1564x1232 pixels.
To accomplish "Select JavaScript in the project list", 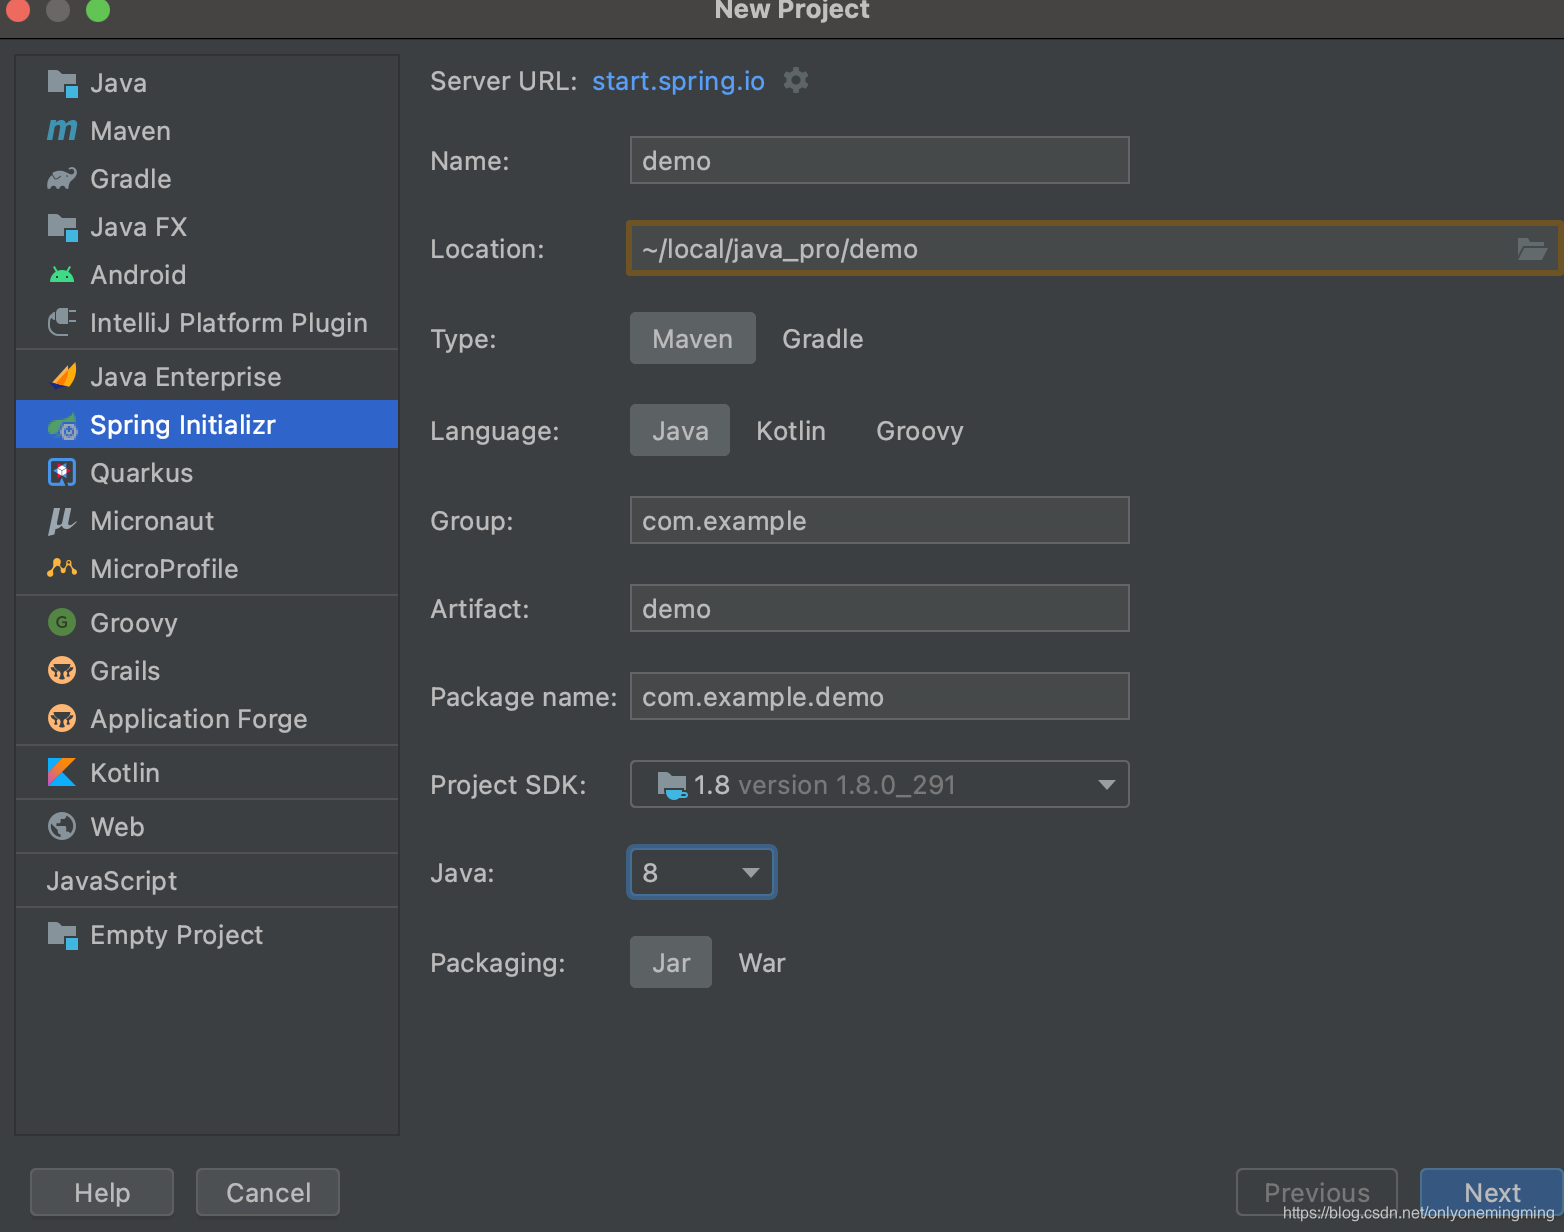I will [x=207, y=880].
